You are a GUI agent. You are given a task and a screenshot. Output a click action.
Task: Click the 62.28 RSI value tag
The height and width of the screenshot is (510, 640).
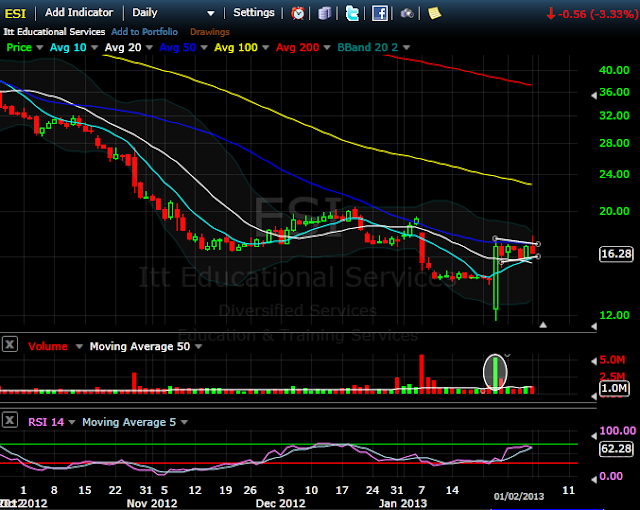click(x=616, y=449)
